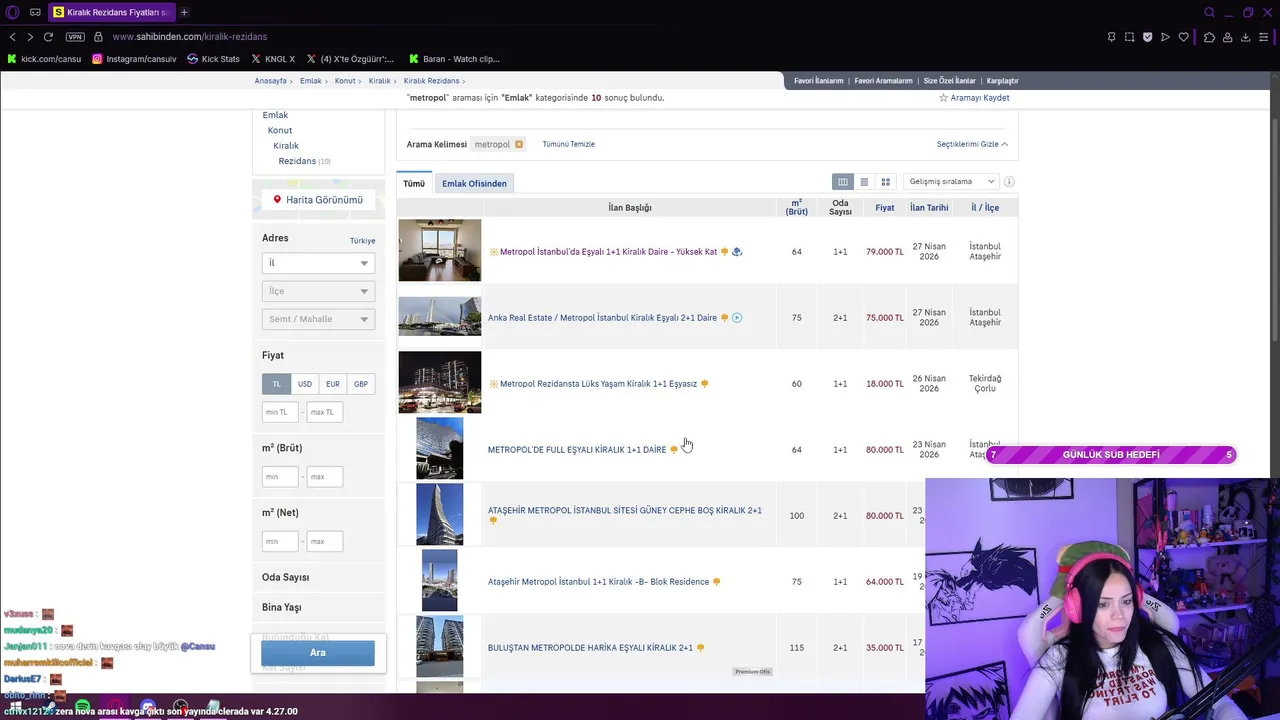This screenshot has height=720, width=1280.
Task: Open the KNGL X bookmark
Action: pyautogui.click(x=273, y=59)
